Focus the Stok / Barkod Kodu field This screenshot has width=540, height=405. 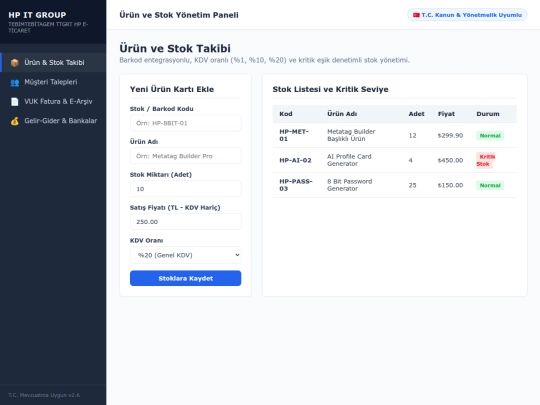click(186, 123)
